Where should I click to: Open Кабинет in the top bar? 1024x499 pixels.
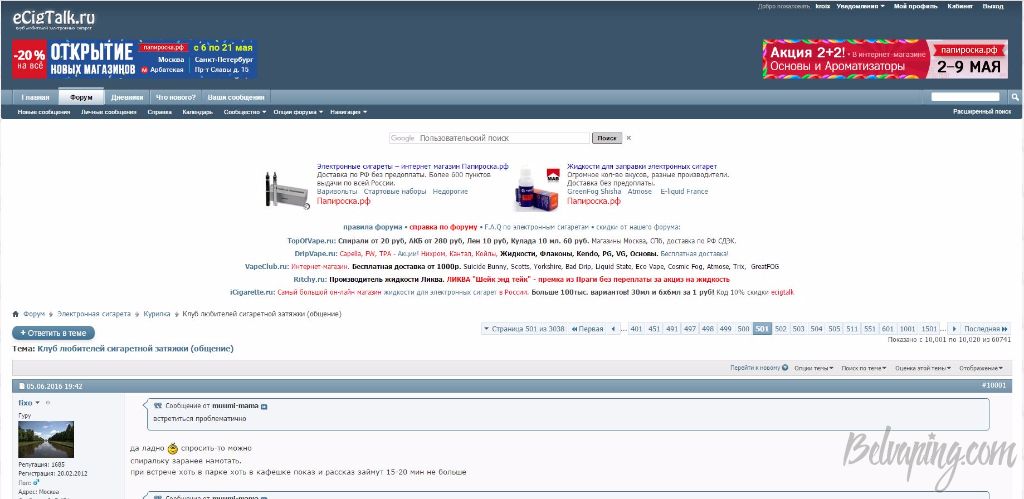(x=960, y=6)
